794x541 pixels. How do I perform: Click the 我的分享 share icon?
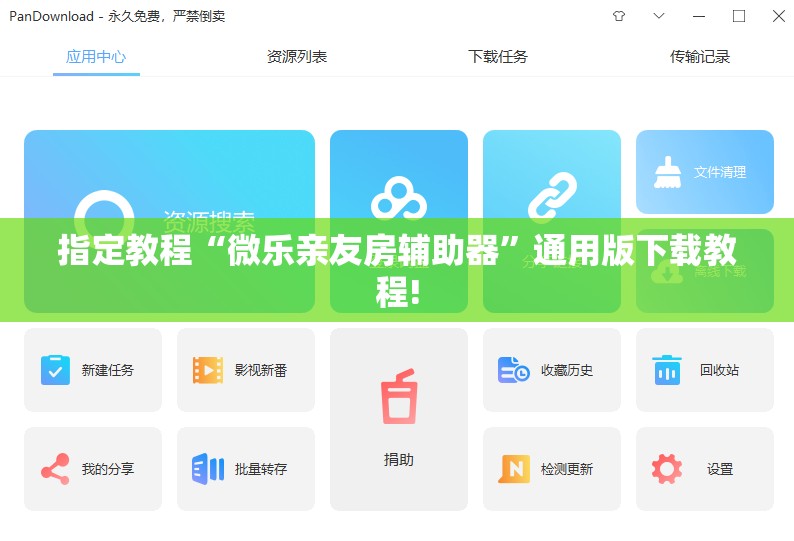[55, 469]
